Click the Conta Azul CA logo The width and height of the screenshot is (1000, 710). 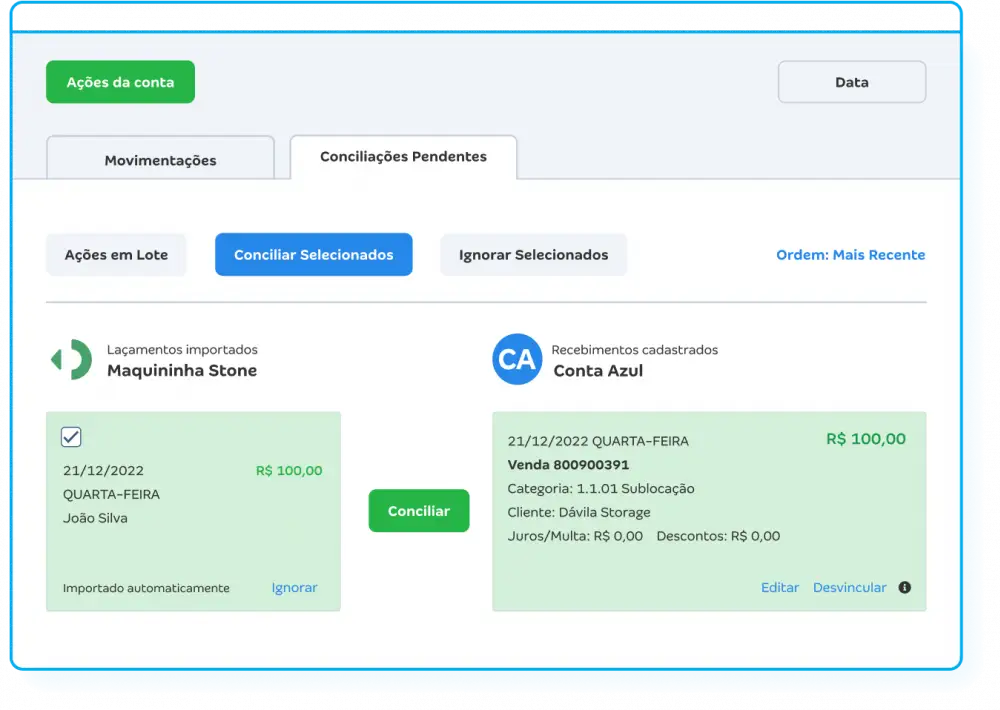[x=517, y=359]
